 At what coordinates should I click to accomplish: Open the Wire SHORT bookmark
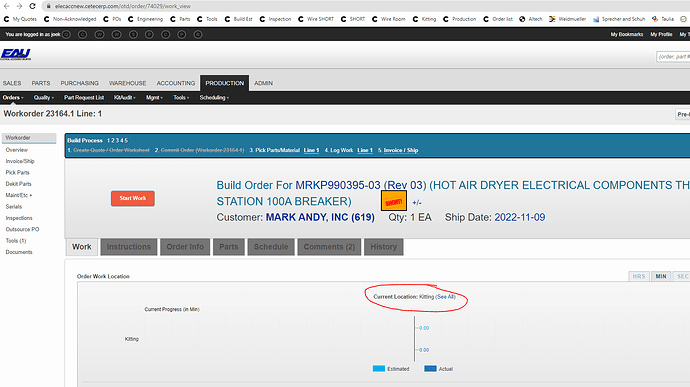(316, 19)
